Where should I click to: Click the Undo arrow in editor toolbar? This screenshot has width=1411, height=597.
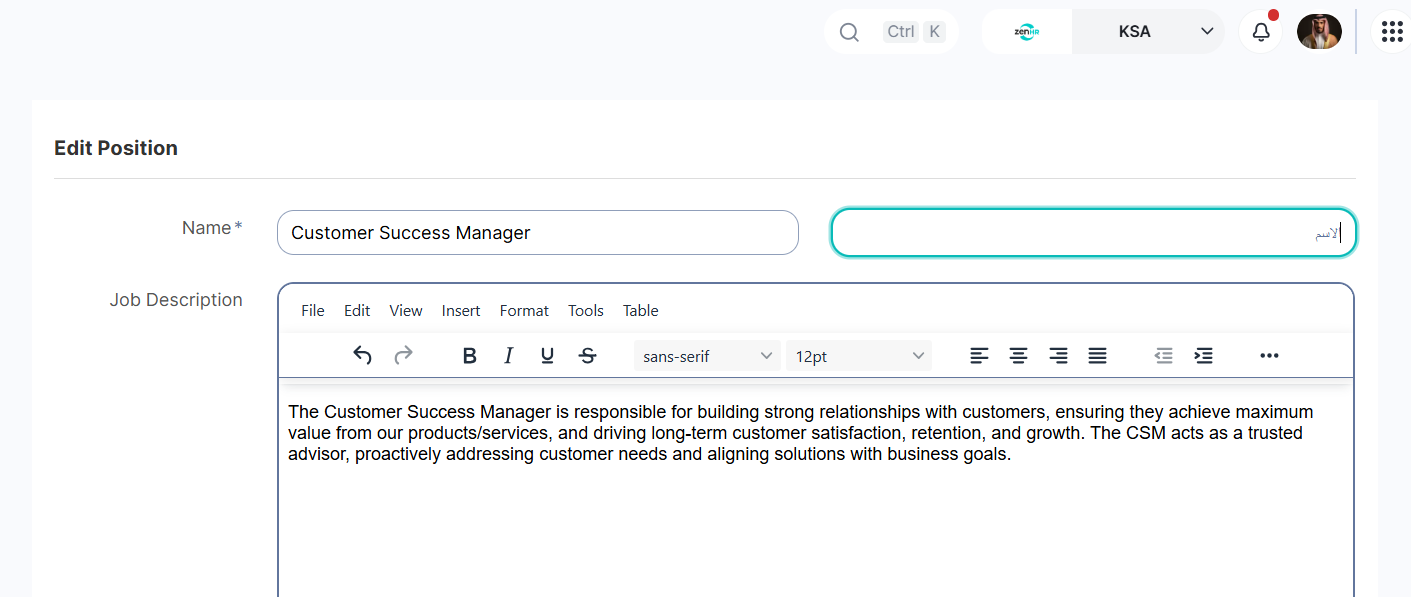tap(363, 355)
